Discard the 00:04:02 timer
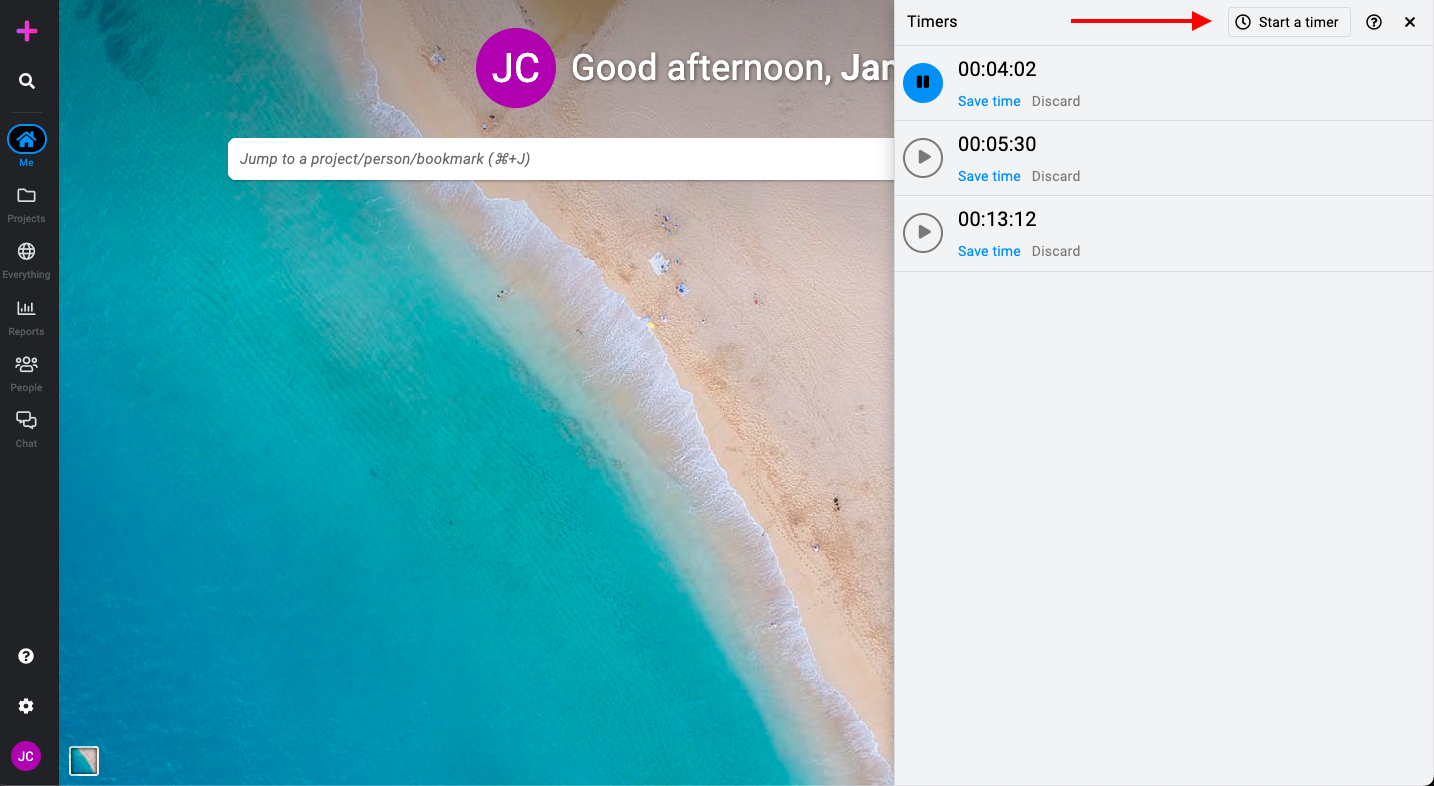The width and height of the screenshot is (1434, 786). (x=1056, y=101)
